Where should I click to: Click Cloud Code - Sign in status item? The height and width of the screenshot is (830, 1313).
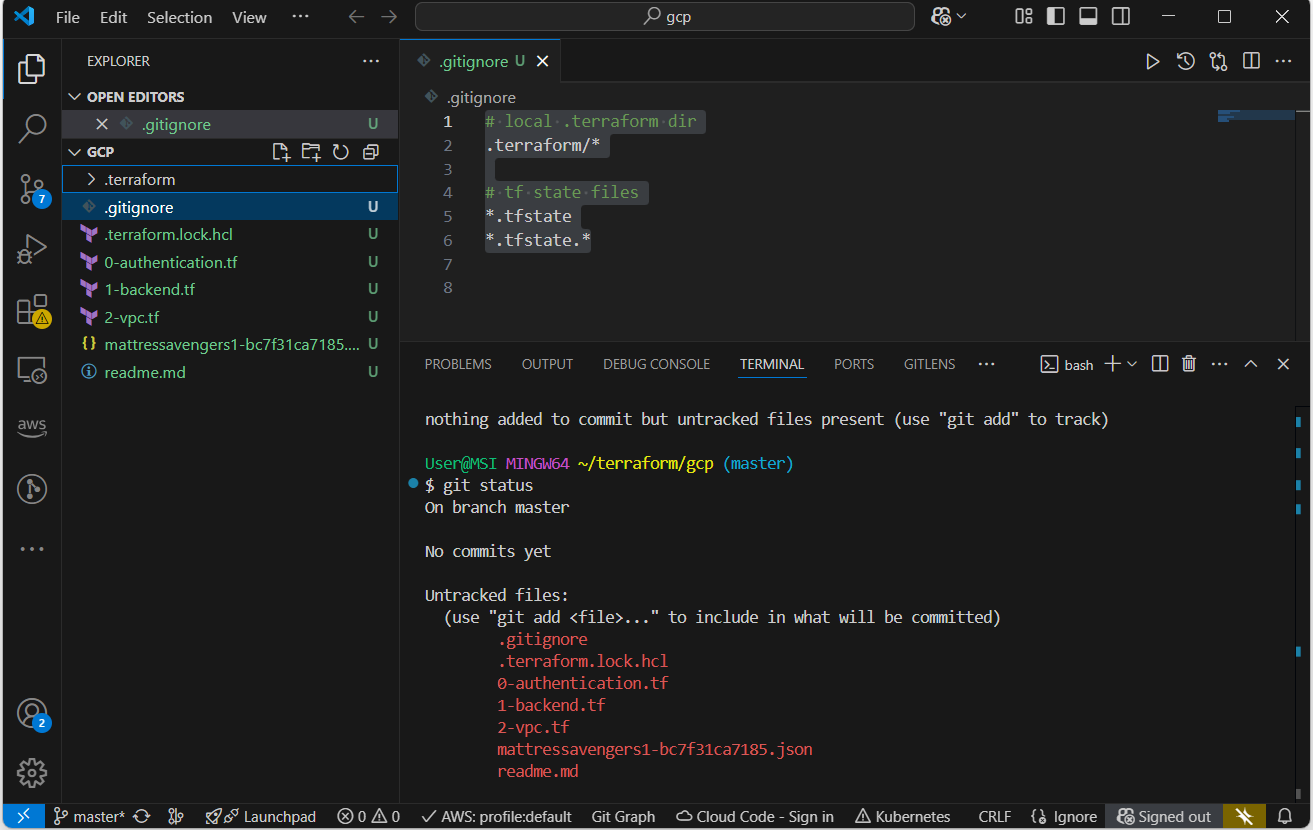(755, 817)
